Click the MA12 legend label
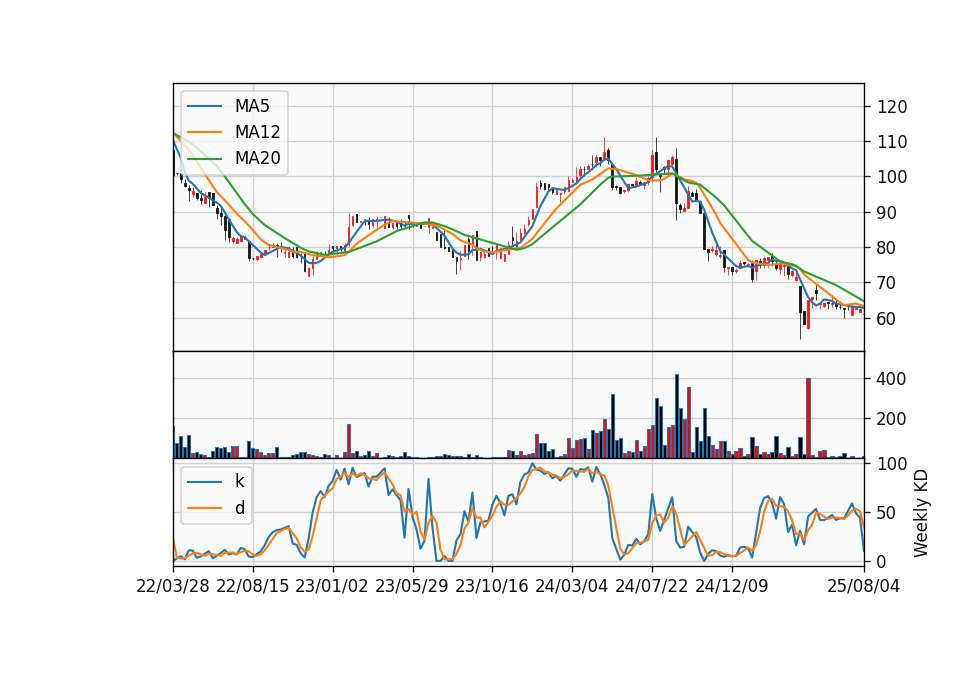960x690 pixels. 257,132
